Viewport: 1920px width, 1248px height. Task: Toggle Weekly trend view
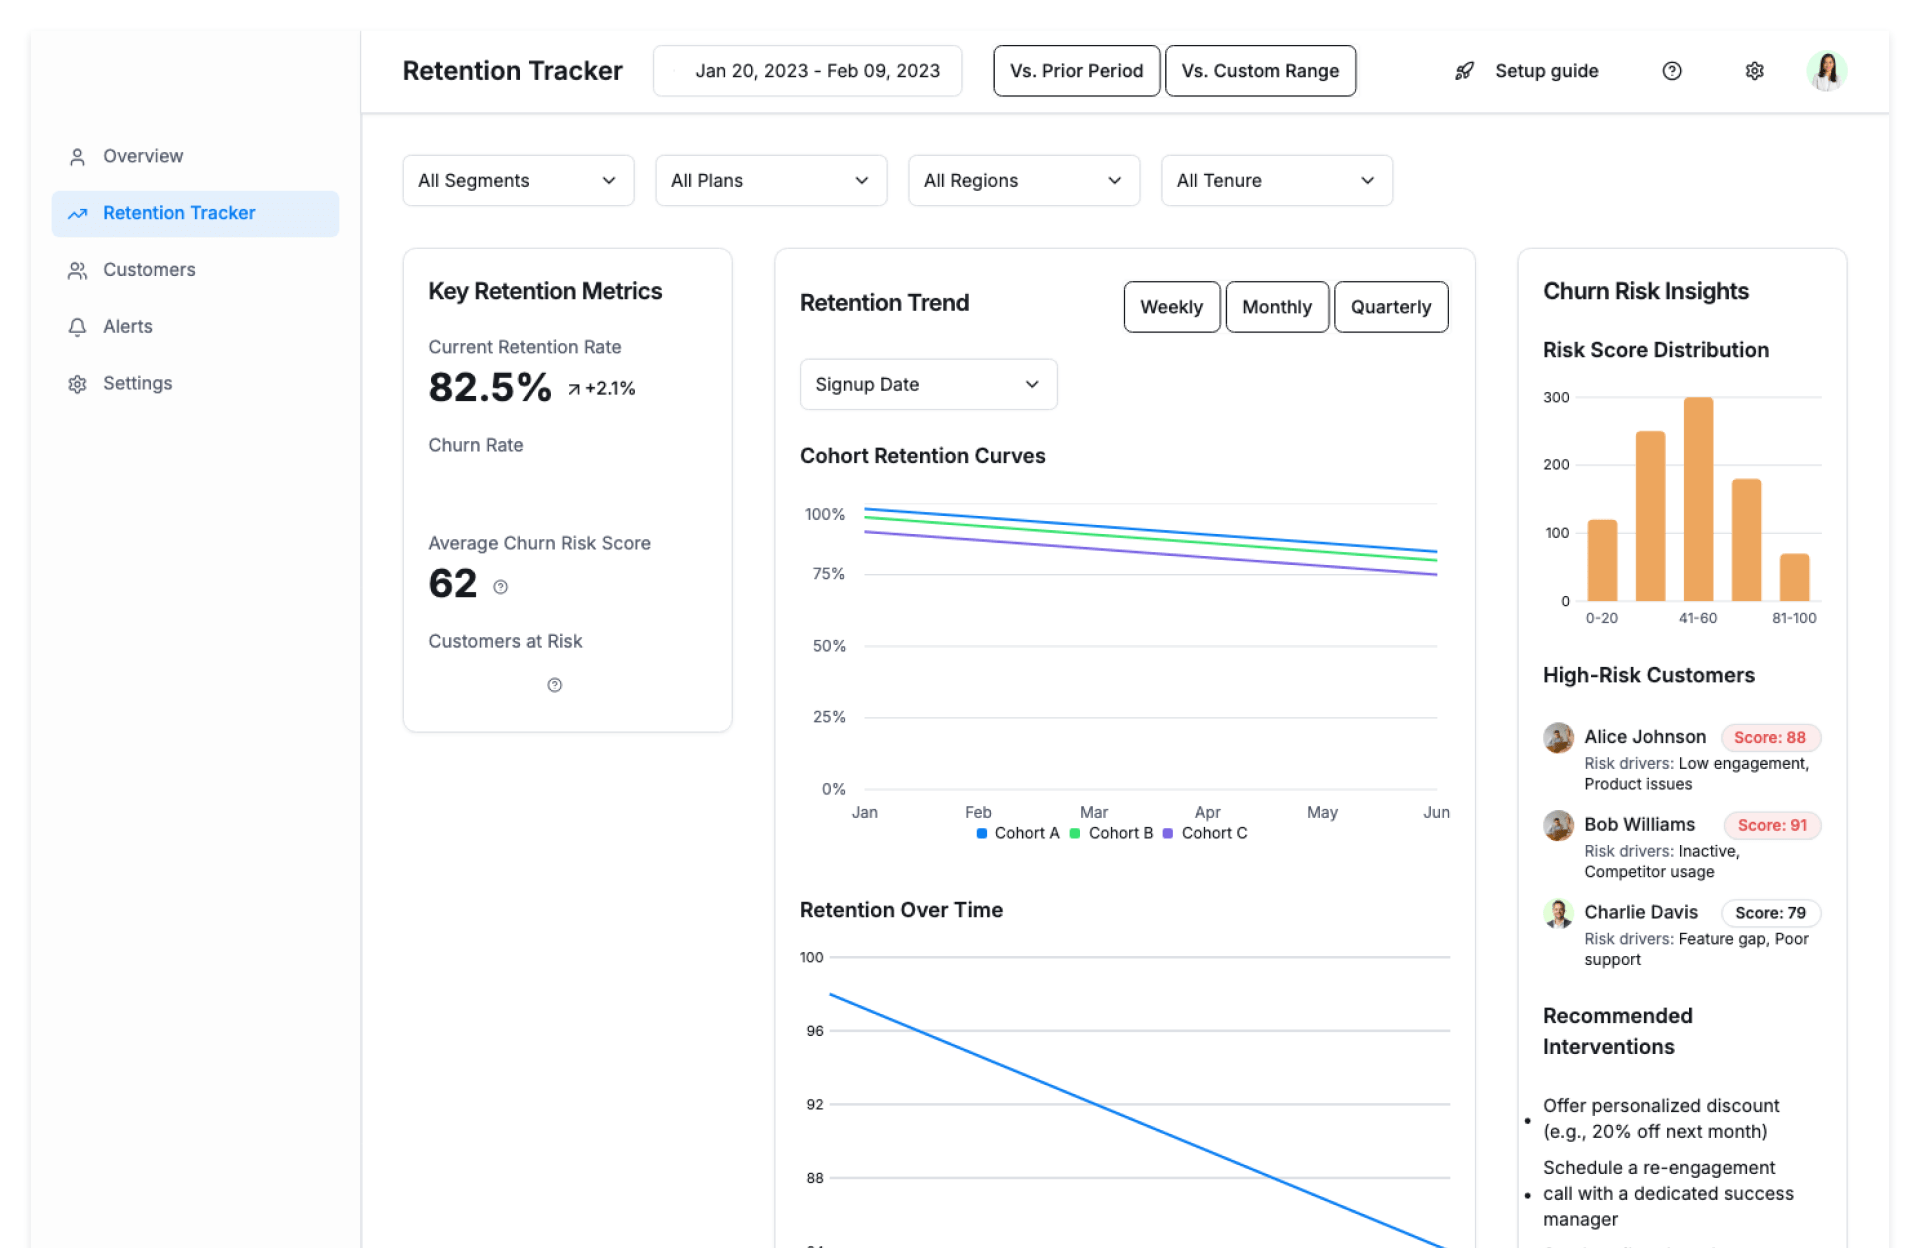(1171, 307)
